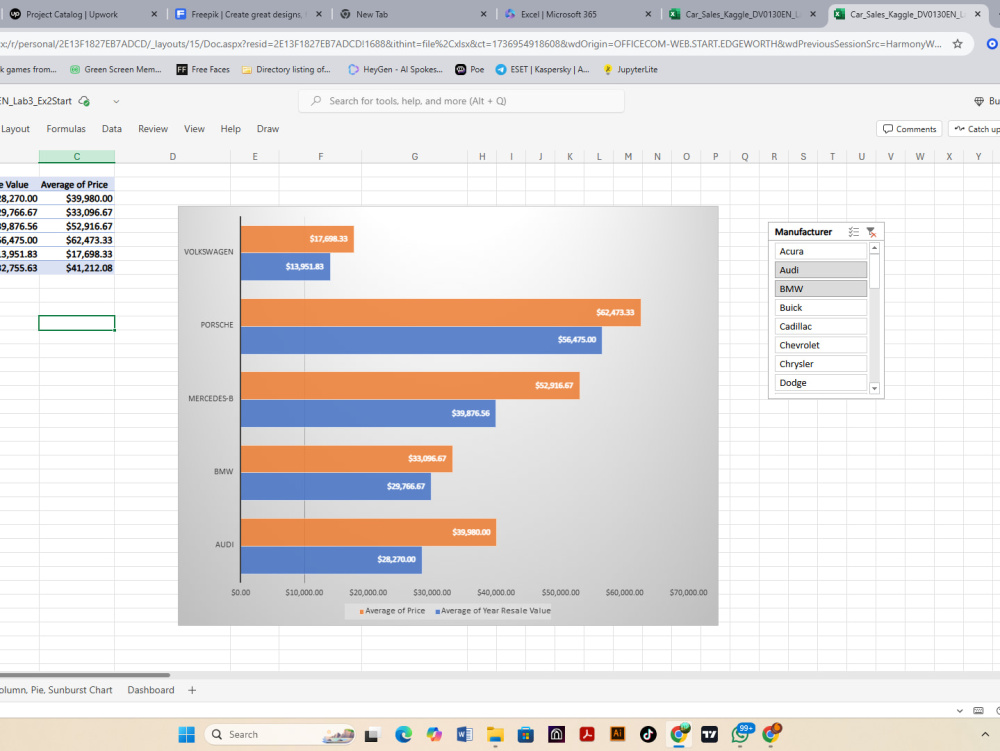Open the Data ribbon tab

[112, 129]
